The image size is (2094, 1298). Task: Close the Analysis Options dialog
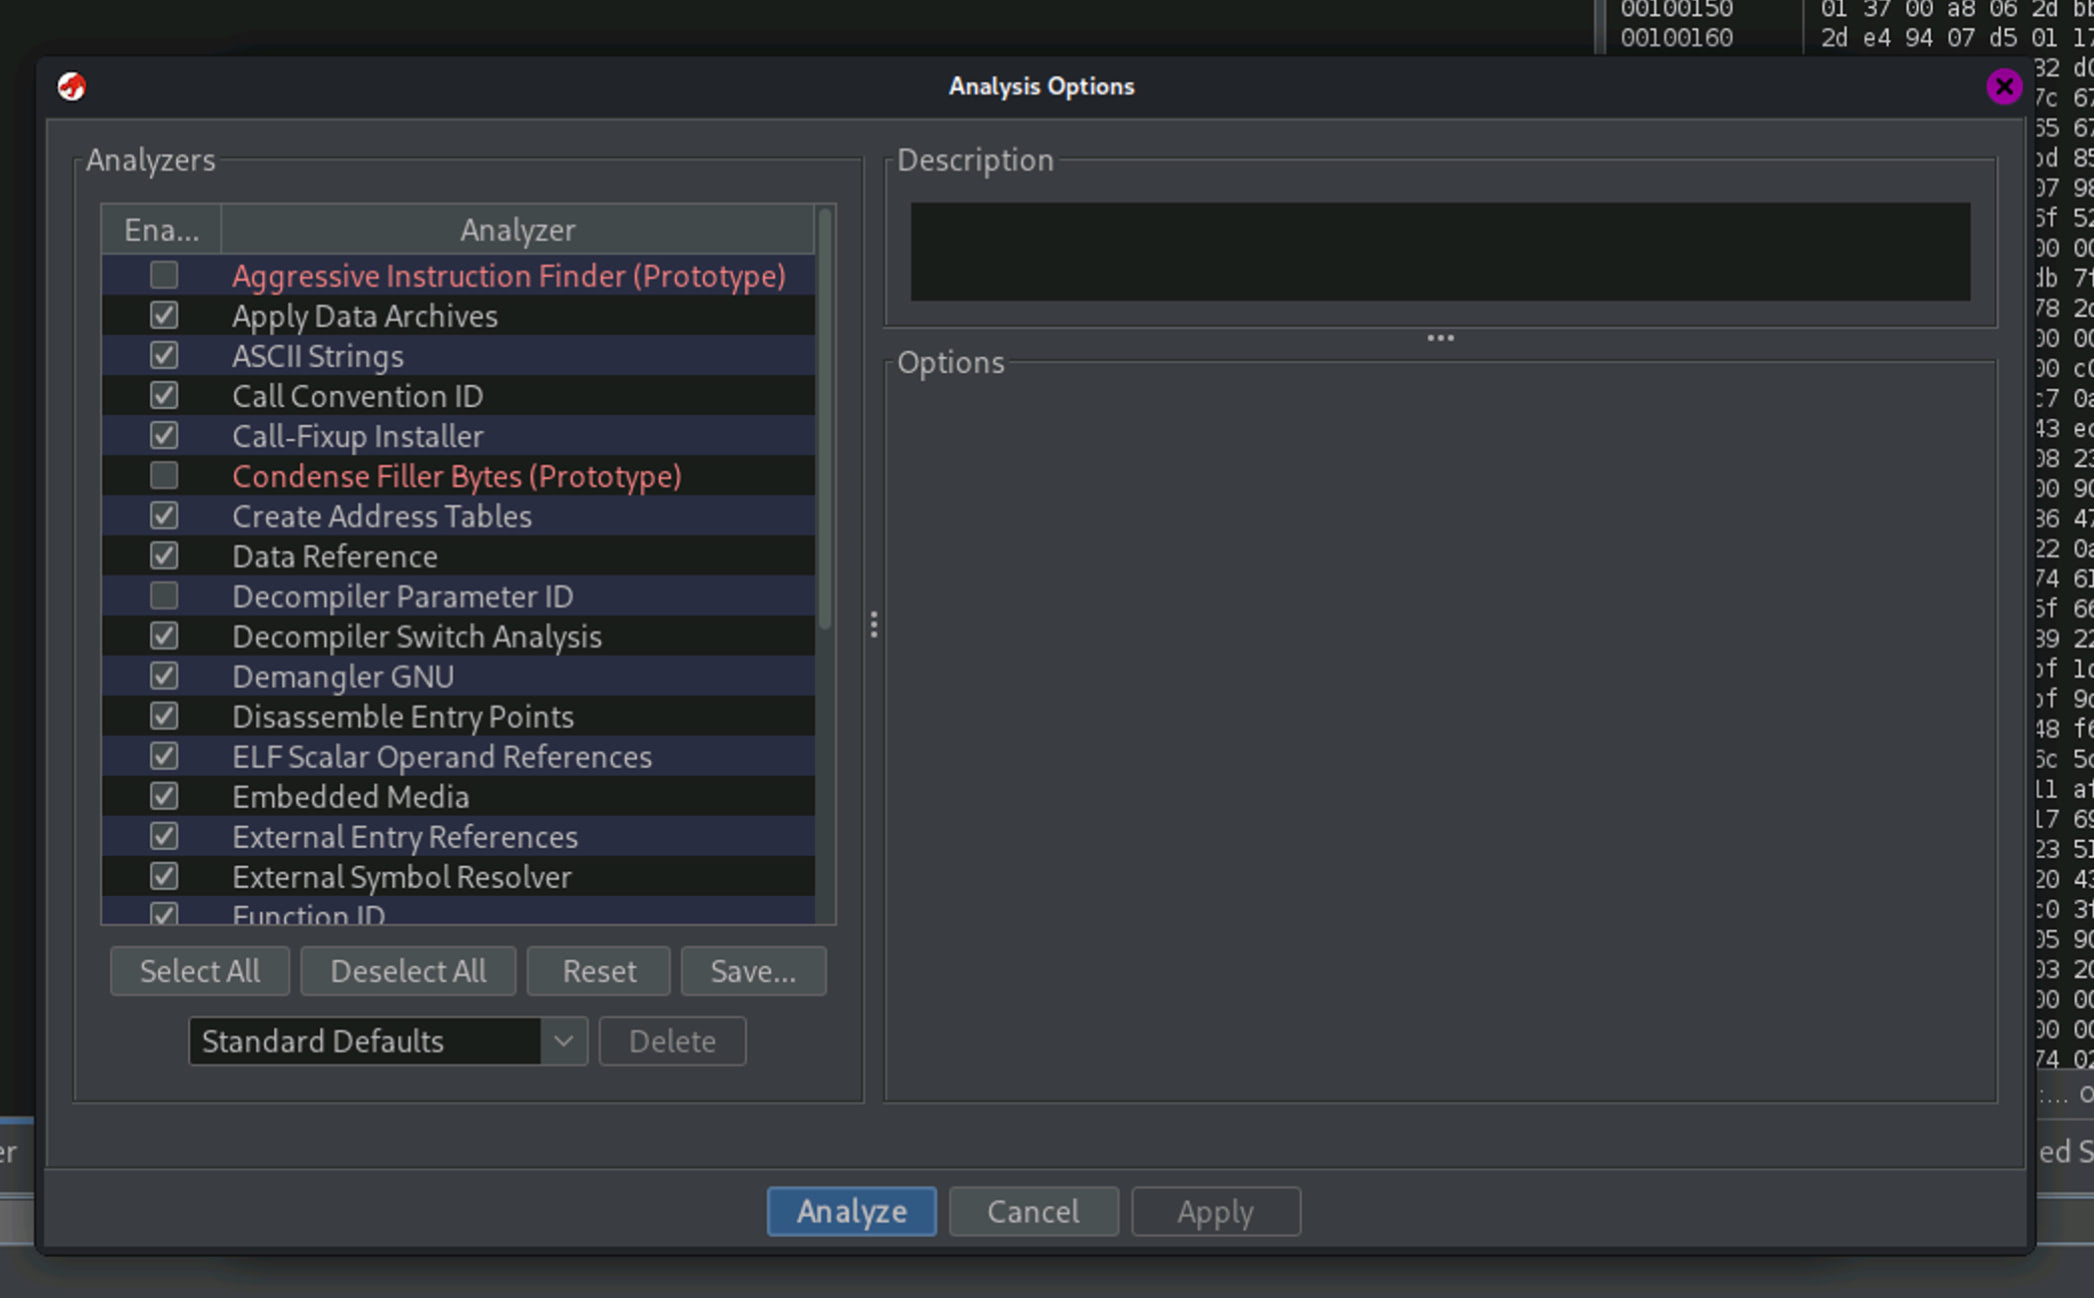click(x=2003, y=87)
